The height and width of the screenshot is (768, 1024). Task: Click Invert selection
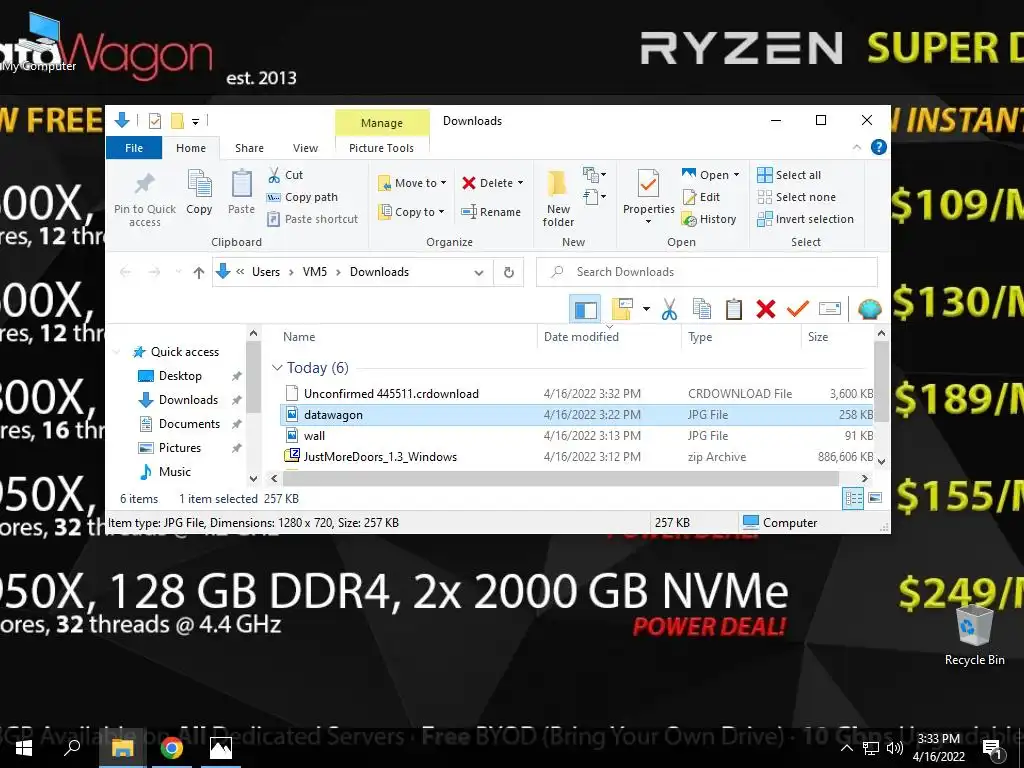pyautogui.click(x=805, y=219)
